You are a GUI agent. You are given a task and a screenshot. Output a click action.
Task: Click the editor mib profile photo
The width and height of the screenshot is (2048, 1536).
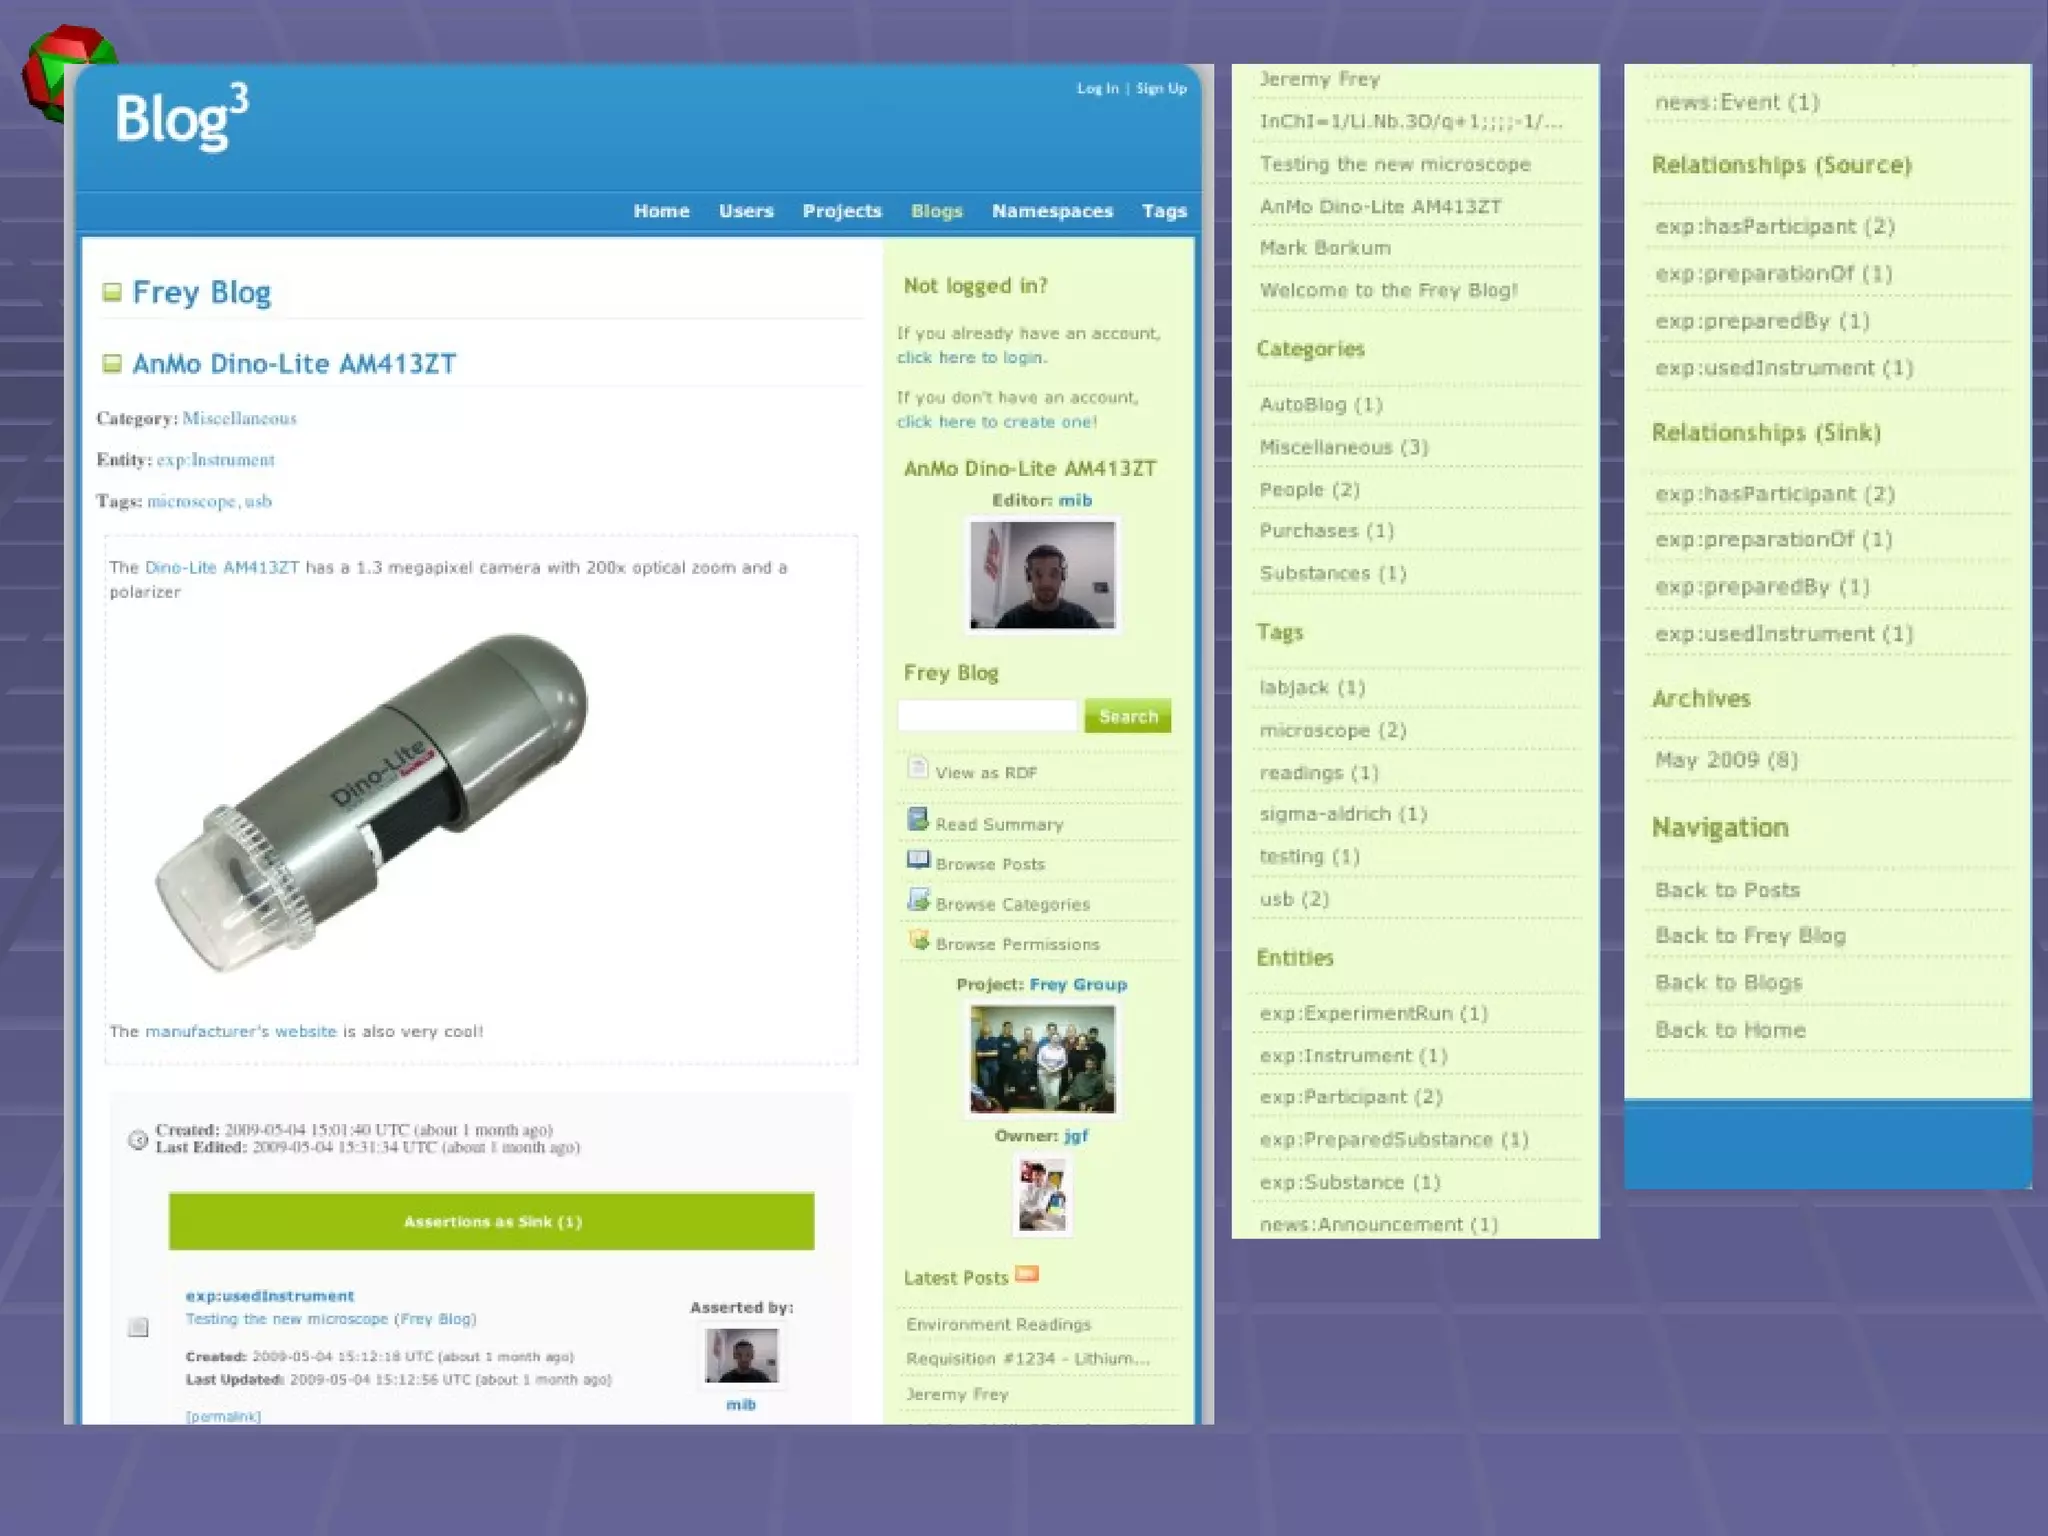pos(1042,575)
